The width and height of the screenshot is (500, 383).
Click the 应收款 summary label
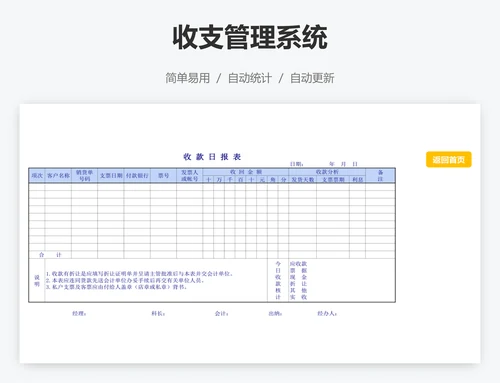(x=298, y=264)
